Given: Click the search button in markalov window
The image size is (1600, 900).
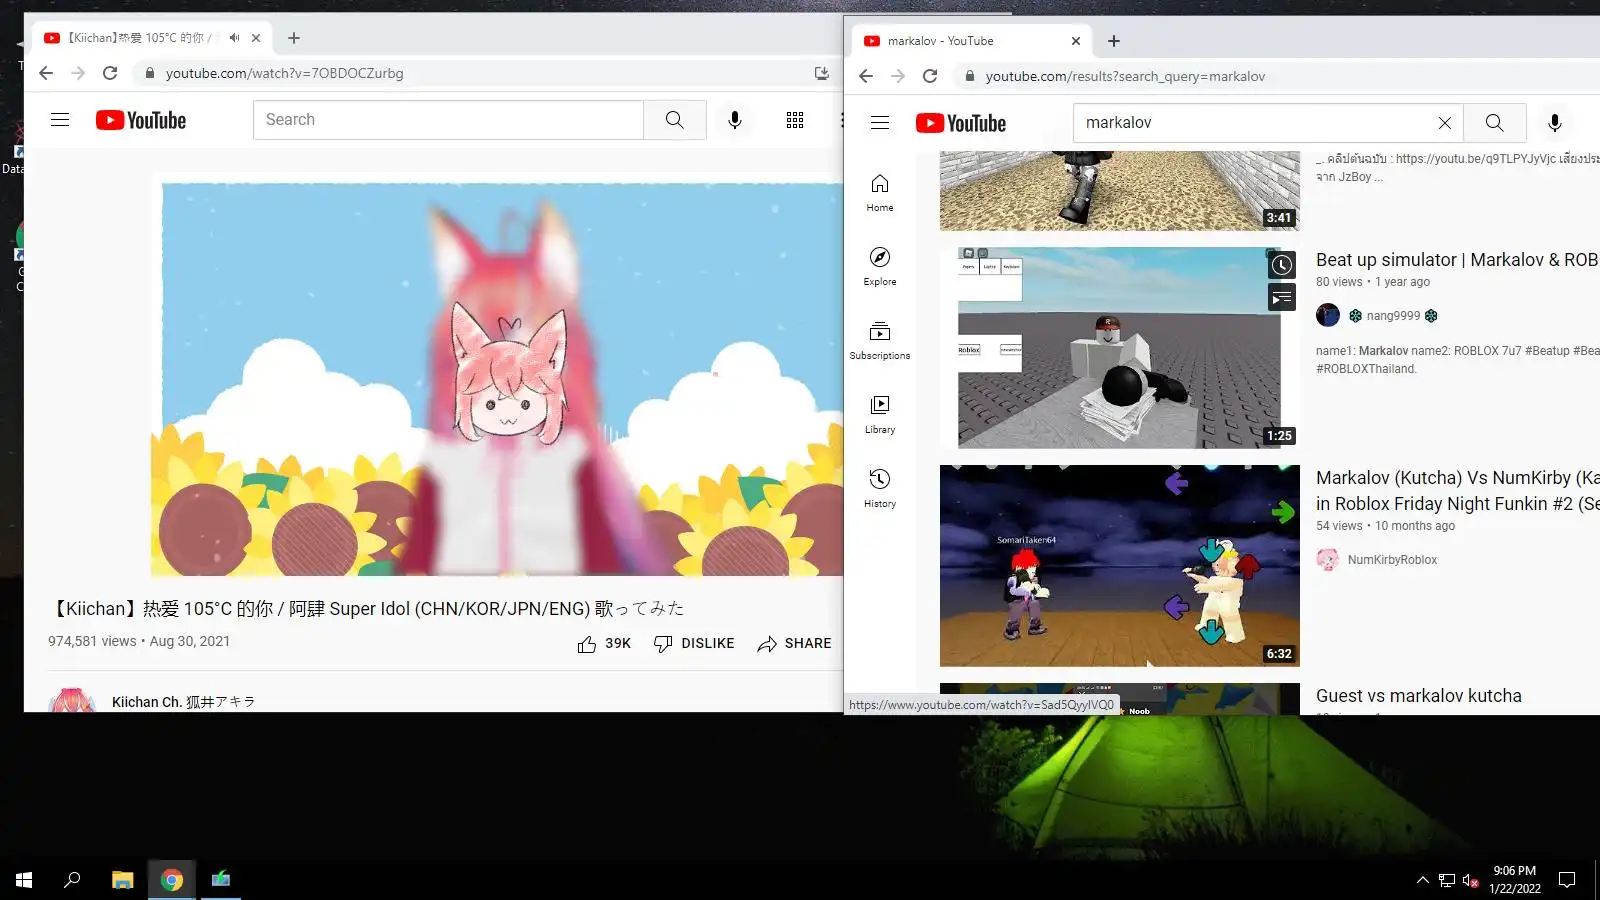Looking at the screenshot, I should (x=1495, y=123).
